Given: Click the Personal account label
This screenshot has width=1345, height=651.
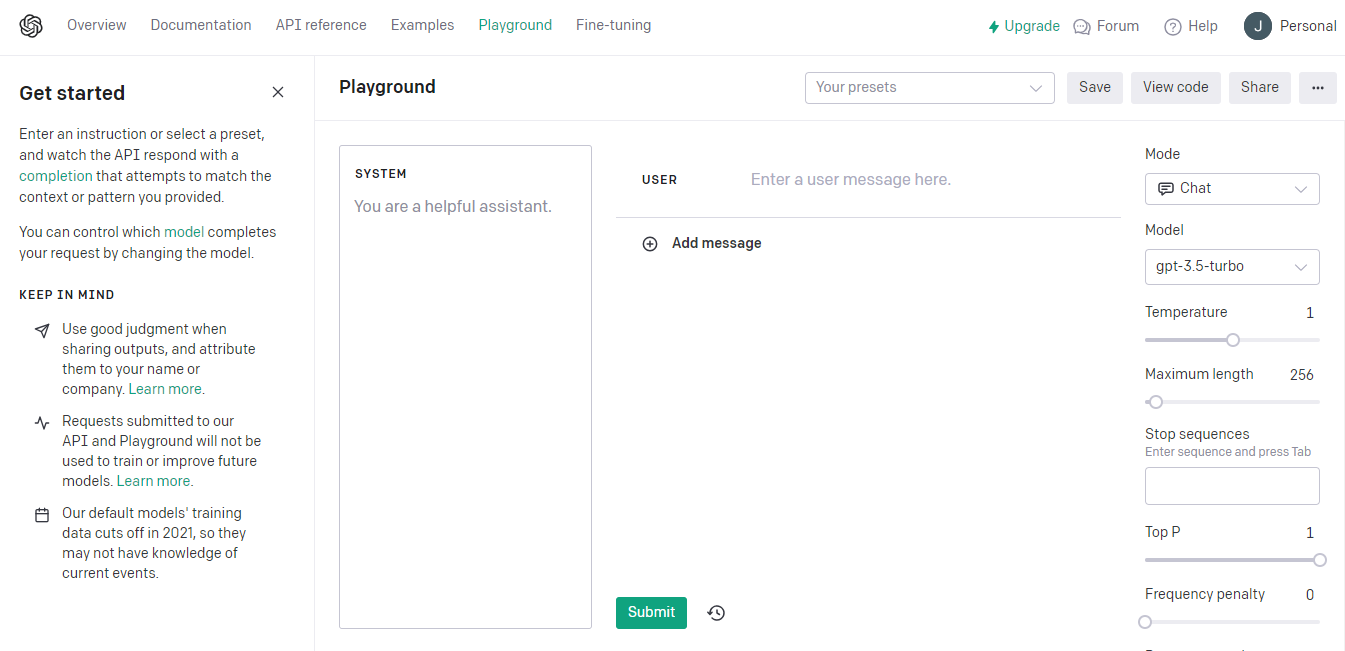Looking at the screenshot, I should (1308, 27).
